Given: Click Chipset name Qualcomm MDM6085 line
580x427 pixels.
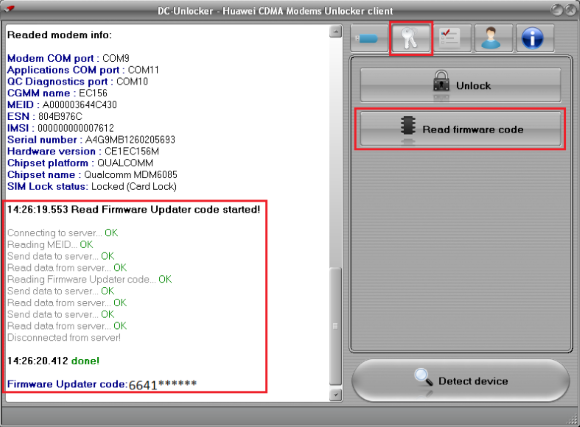Looking at the screenshot, I should (x=92, y=175).
